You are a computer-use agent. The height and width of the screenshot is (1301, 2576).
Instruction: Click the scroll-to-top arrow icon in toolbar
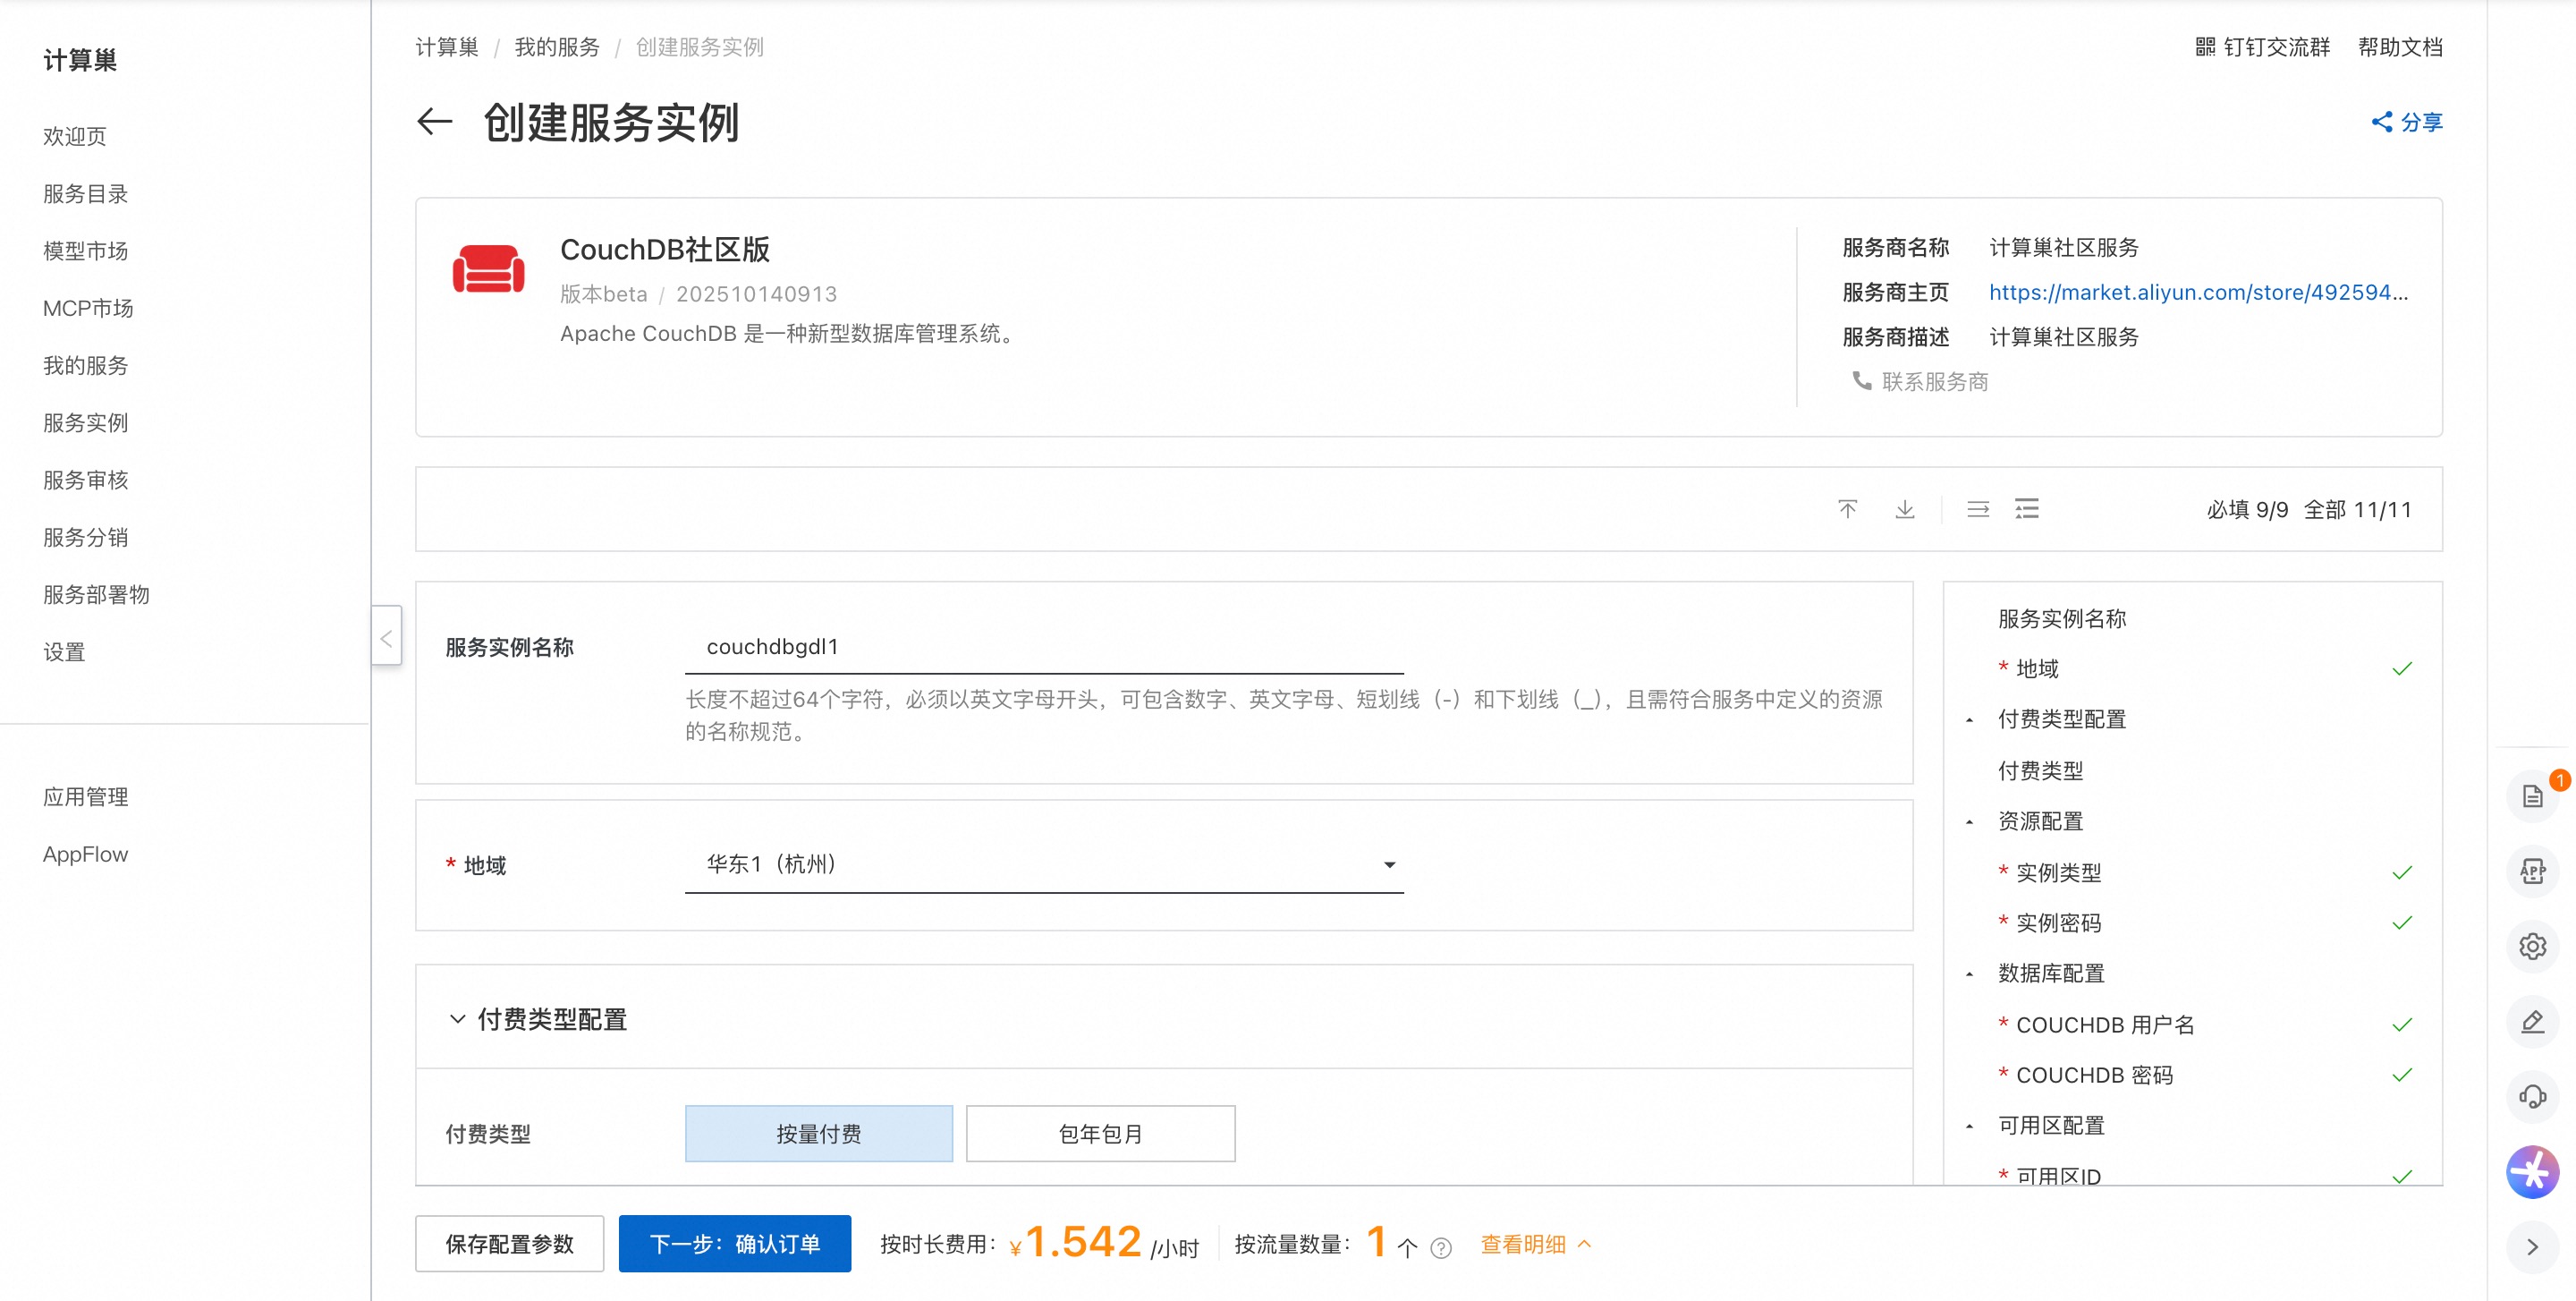click(1847, 509)
